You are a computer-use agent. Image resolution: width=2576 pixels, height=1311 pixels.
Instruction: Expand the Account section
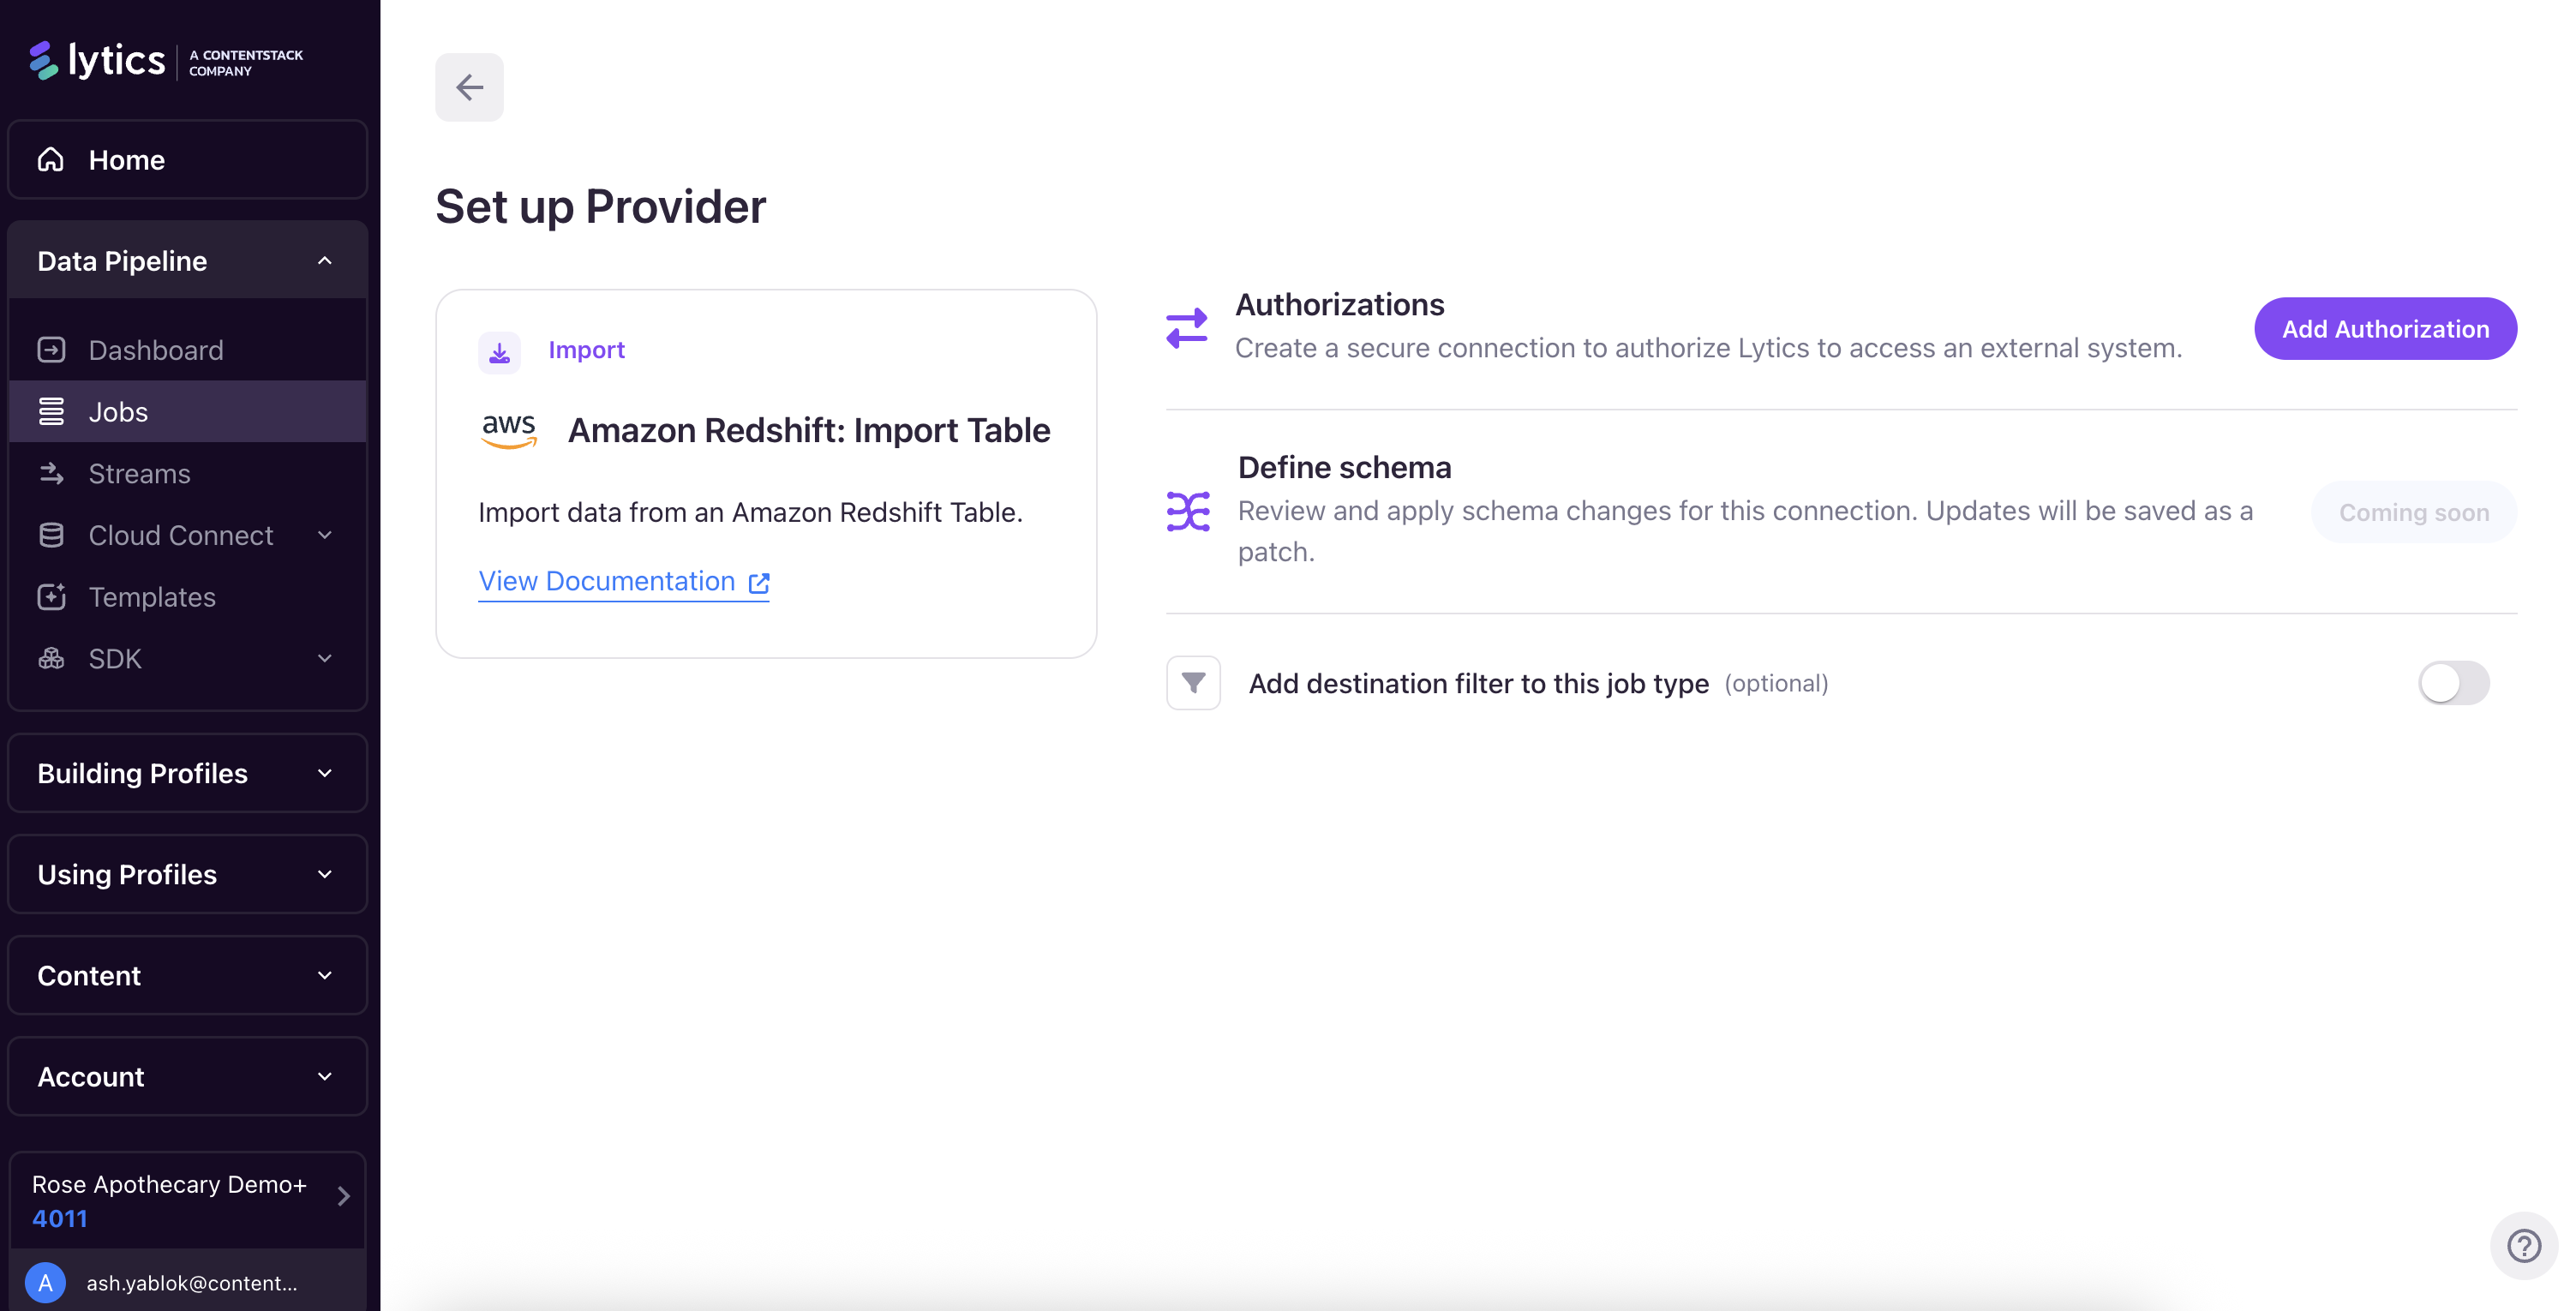click(187, 1076)
